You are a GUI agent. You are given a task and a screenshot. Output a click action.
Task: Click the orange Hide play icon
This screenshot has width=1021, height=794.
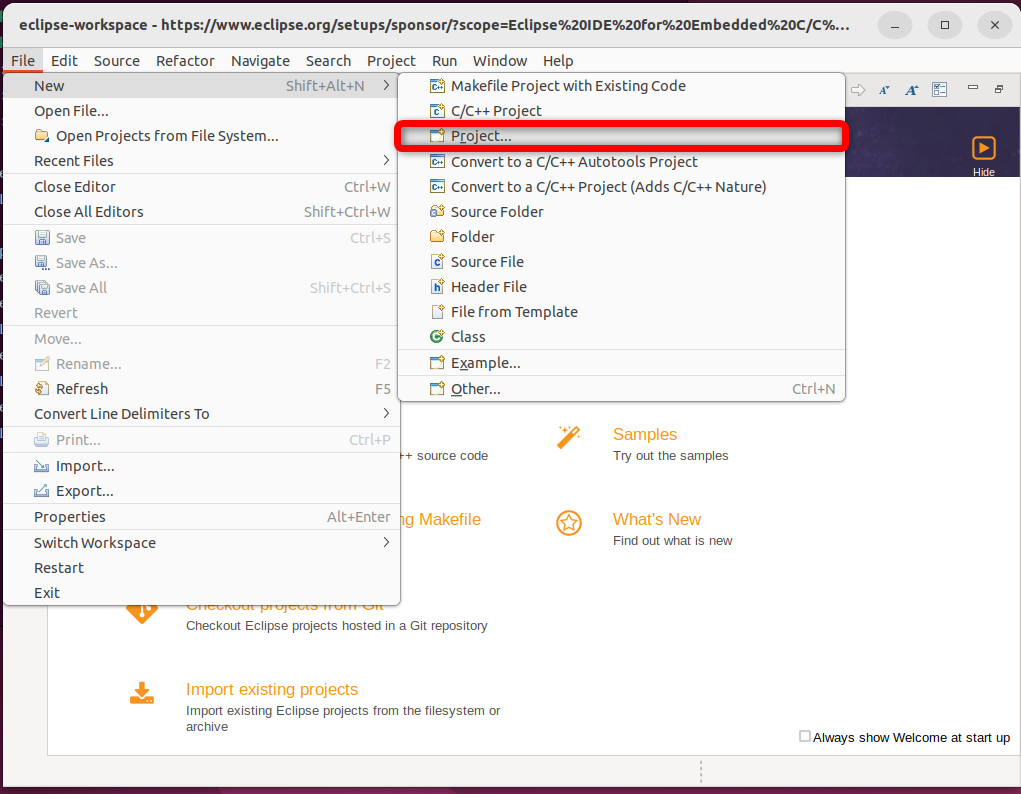click(x=983, y=149)
